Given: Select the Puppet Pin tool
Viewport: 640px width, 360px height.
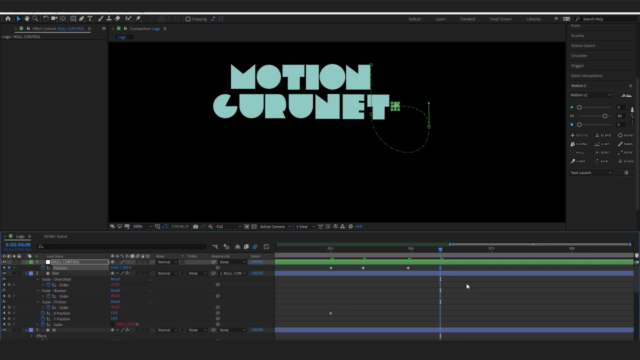Looking at the screenshot, I should pyautogui.click(x=138, y=19).
